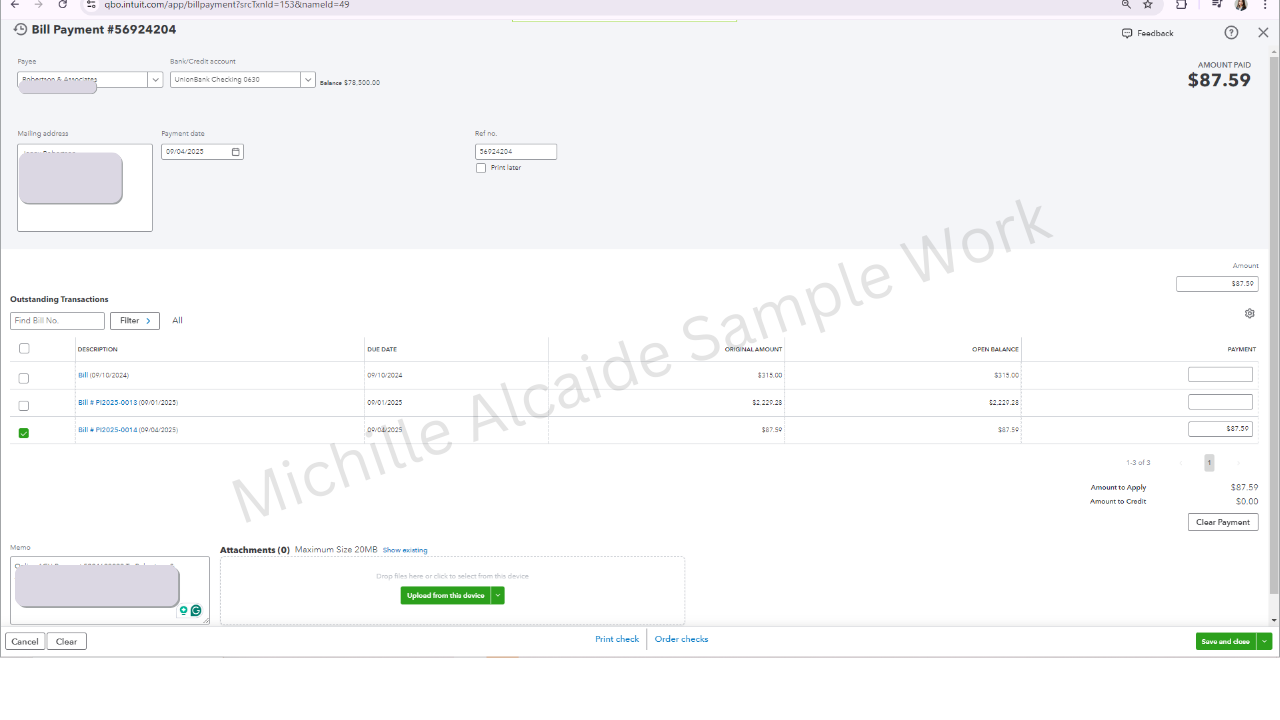Click the Show existing attachments link
This screenshot has width=1280, height=720.
tap(405, 550)
